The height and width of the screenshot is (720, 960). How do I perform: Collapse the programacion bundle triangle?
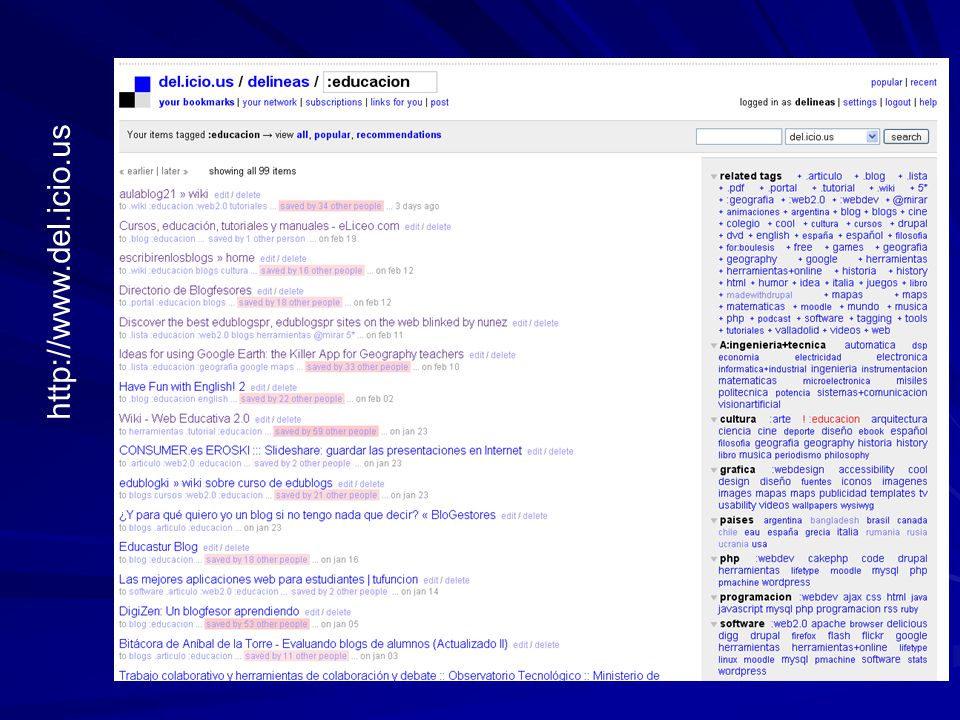(x=714, y=598)
